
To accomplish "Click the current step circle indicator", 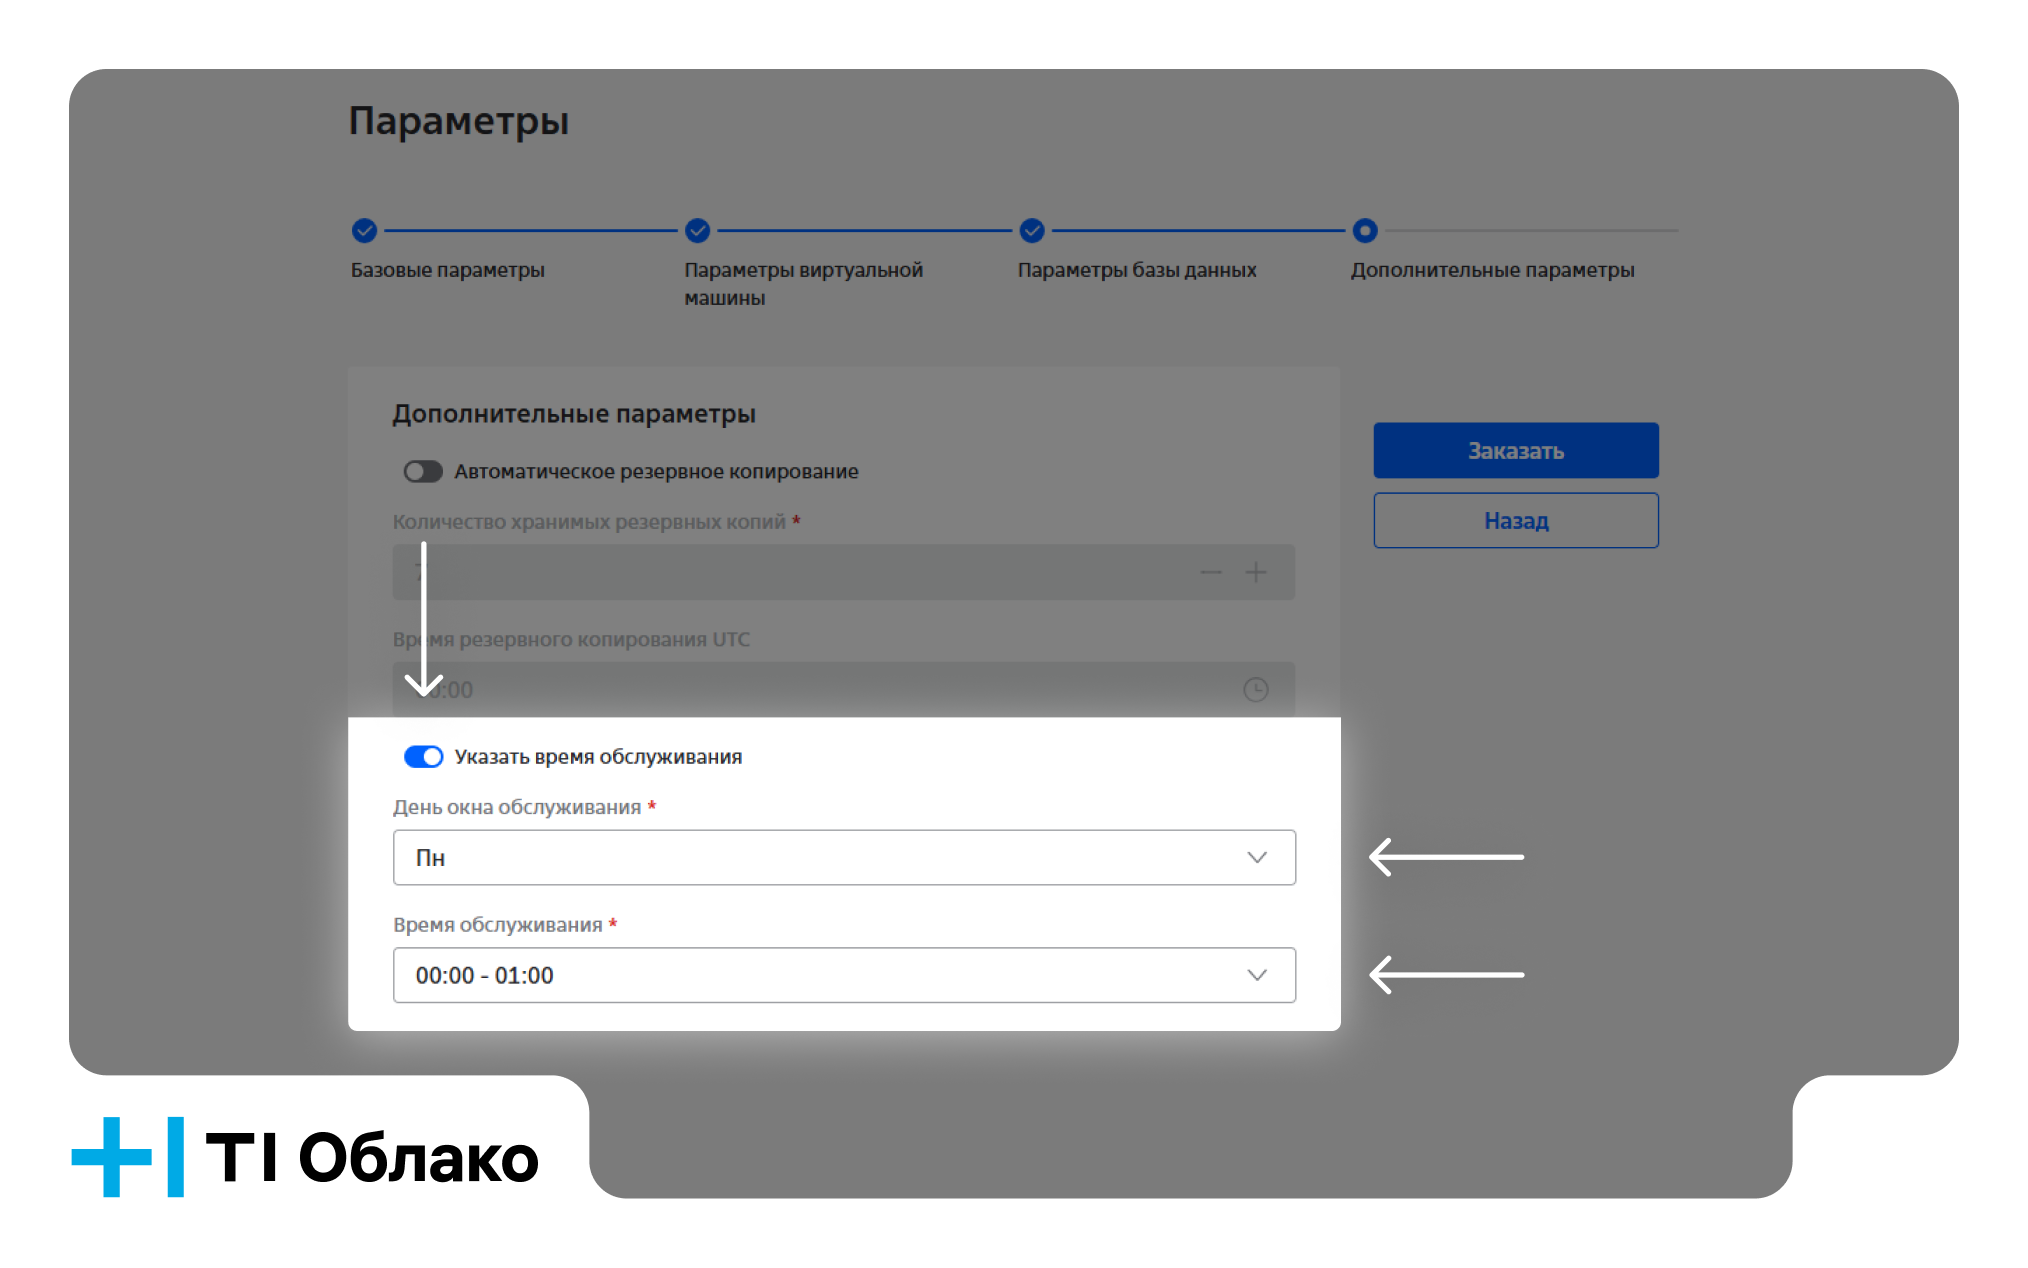I will click(1365, 231).
